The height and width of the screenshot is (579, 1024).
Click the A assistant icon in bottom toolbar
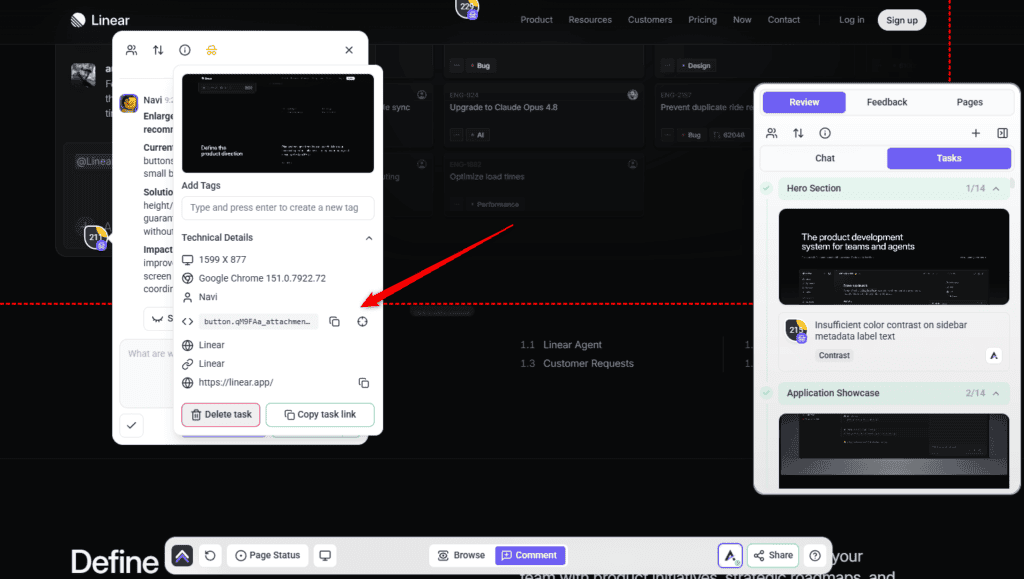click(730, 556)
